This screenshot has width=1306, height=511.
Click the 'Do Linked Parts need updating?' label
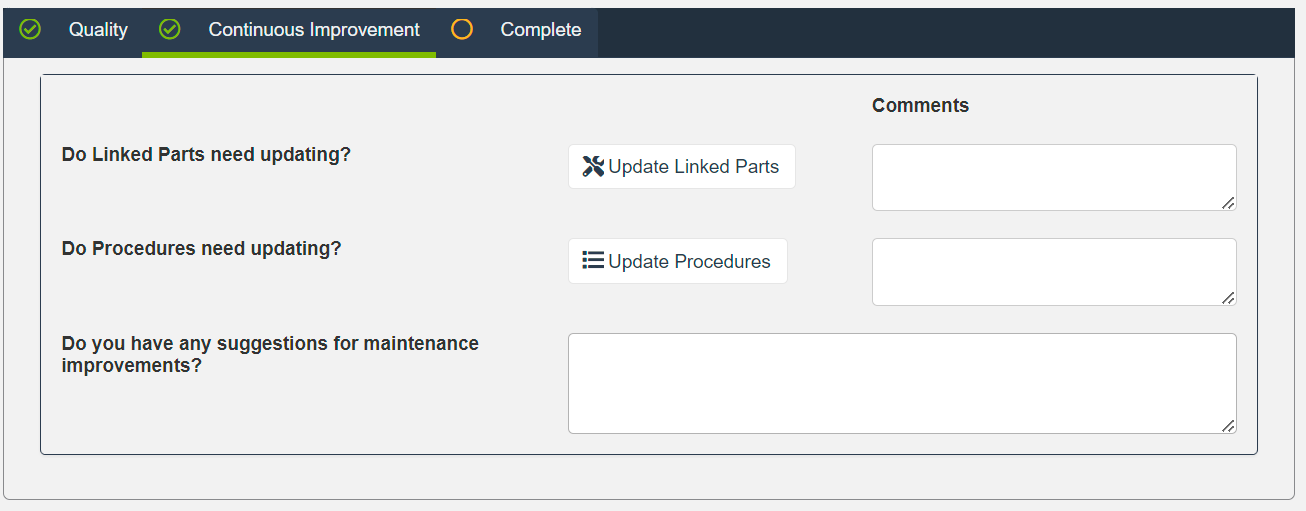tap(206, 155)
